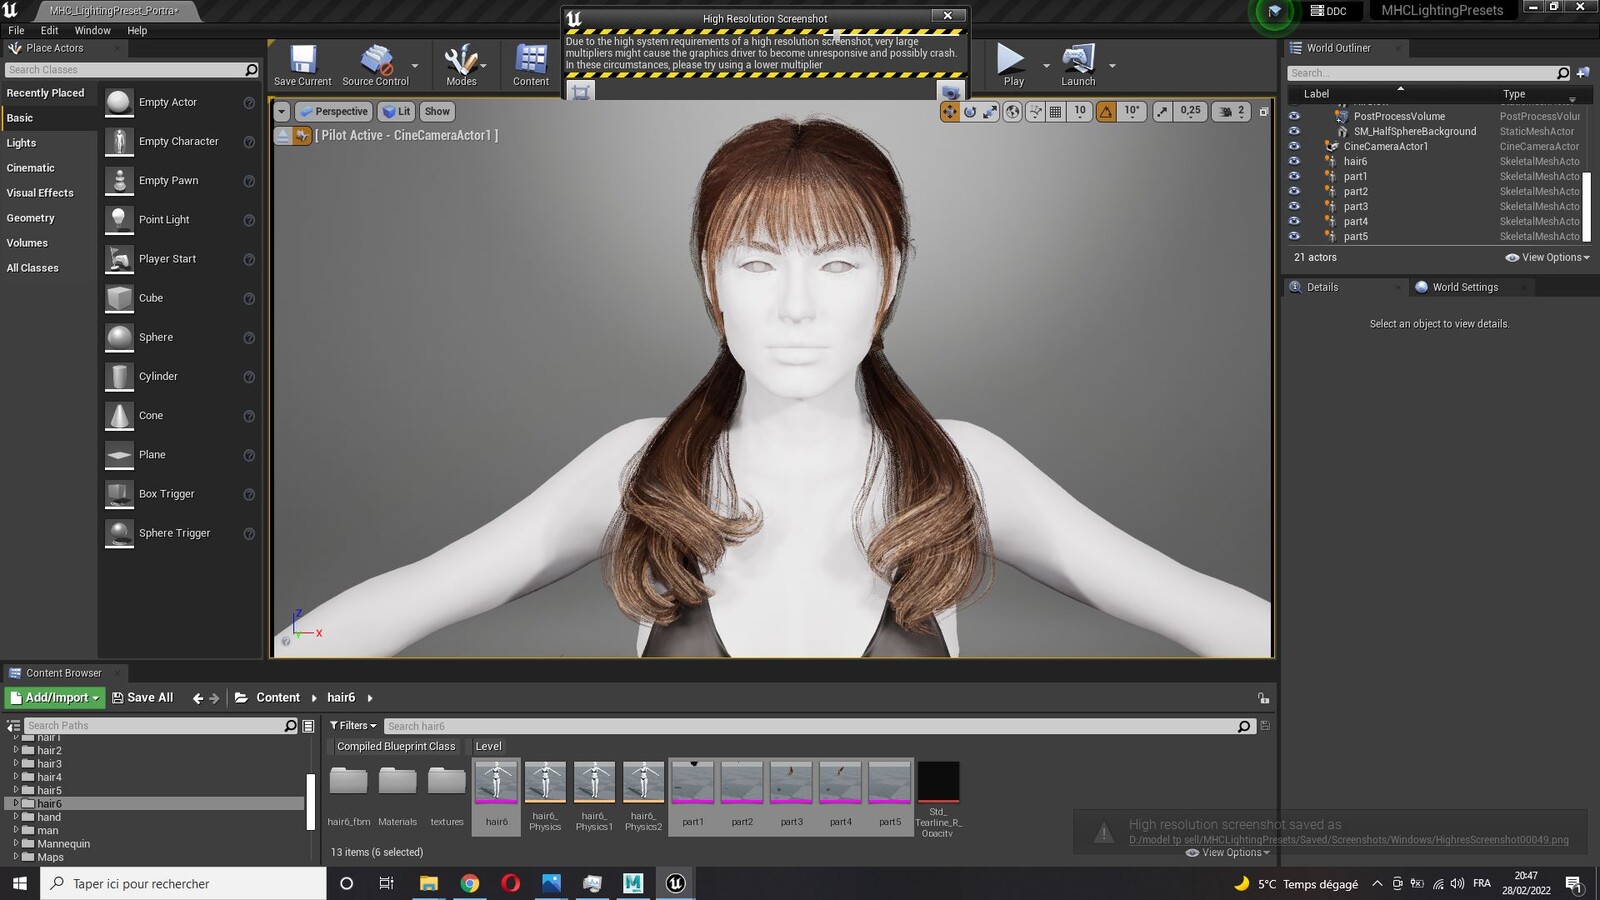Open Opera from the Windows taskbar

click(510, 883)
